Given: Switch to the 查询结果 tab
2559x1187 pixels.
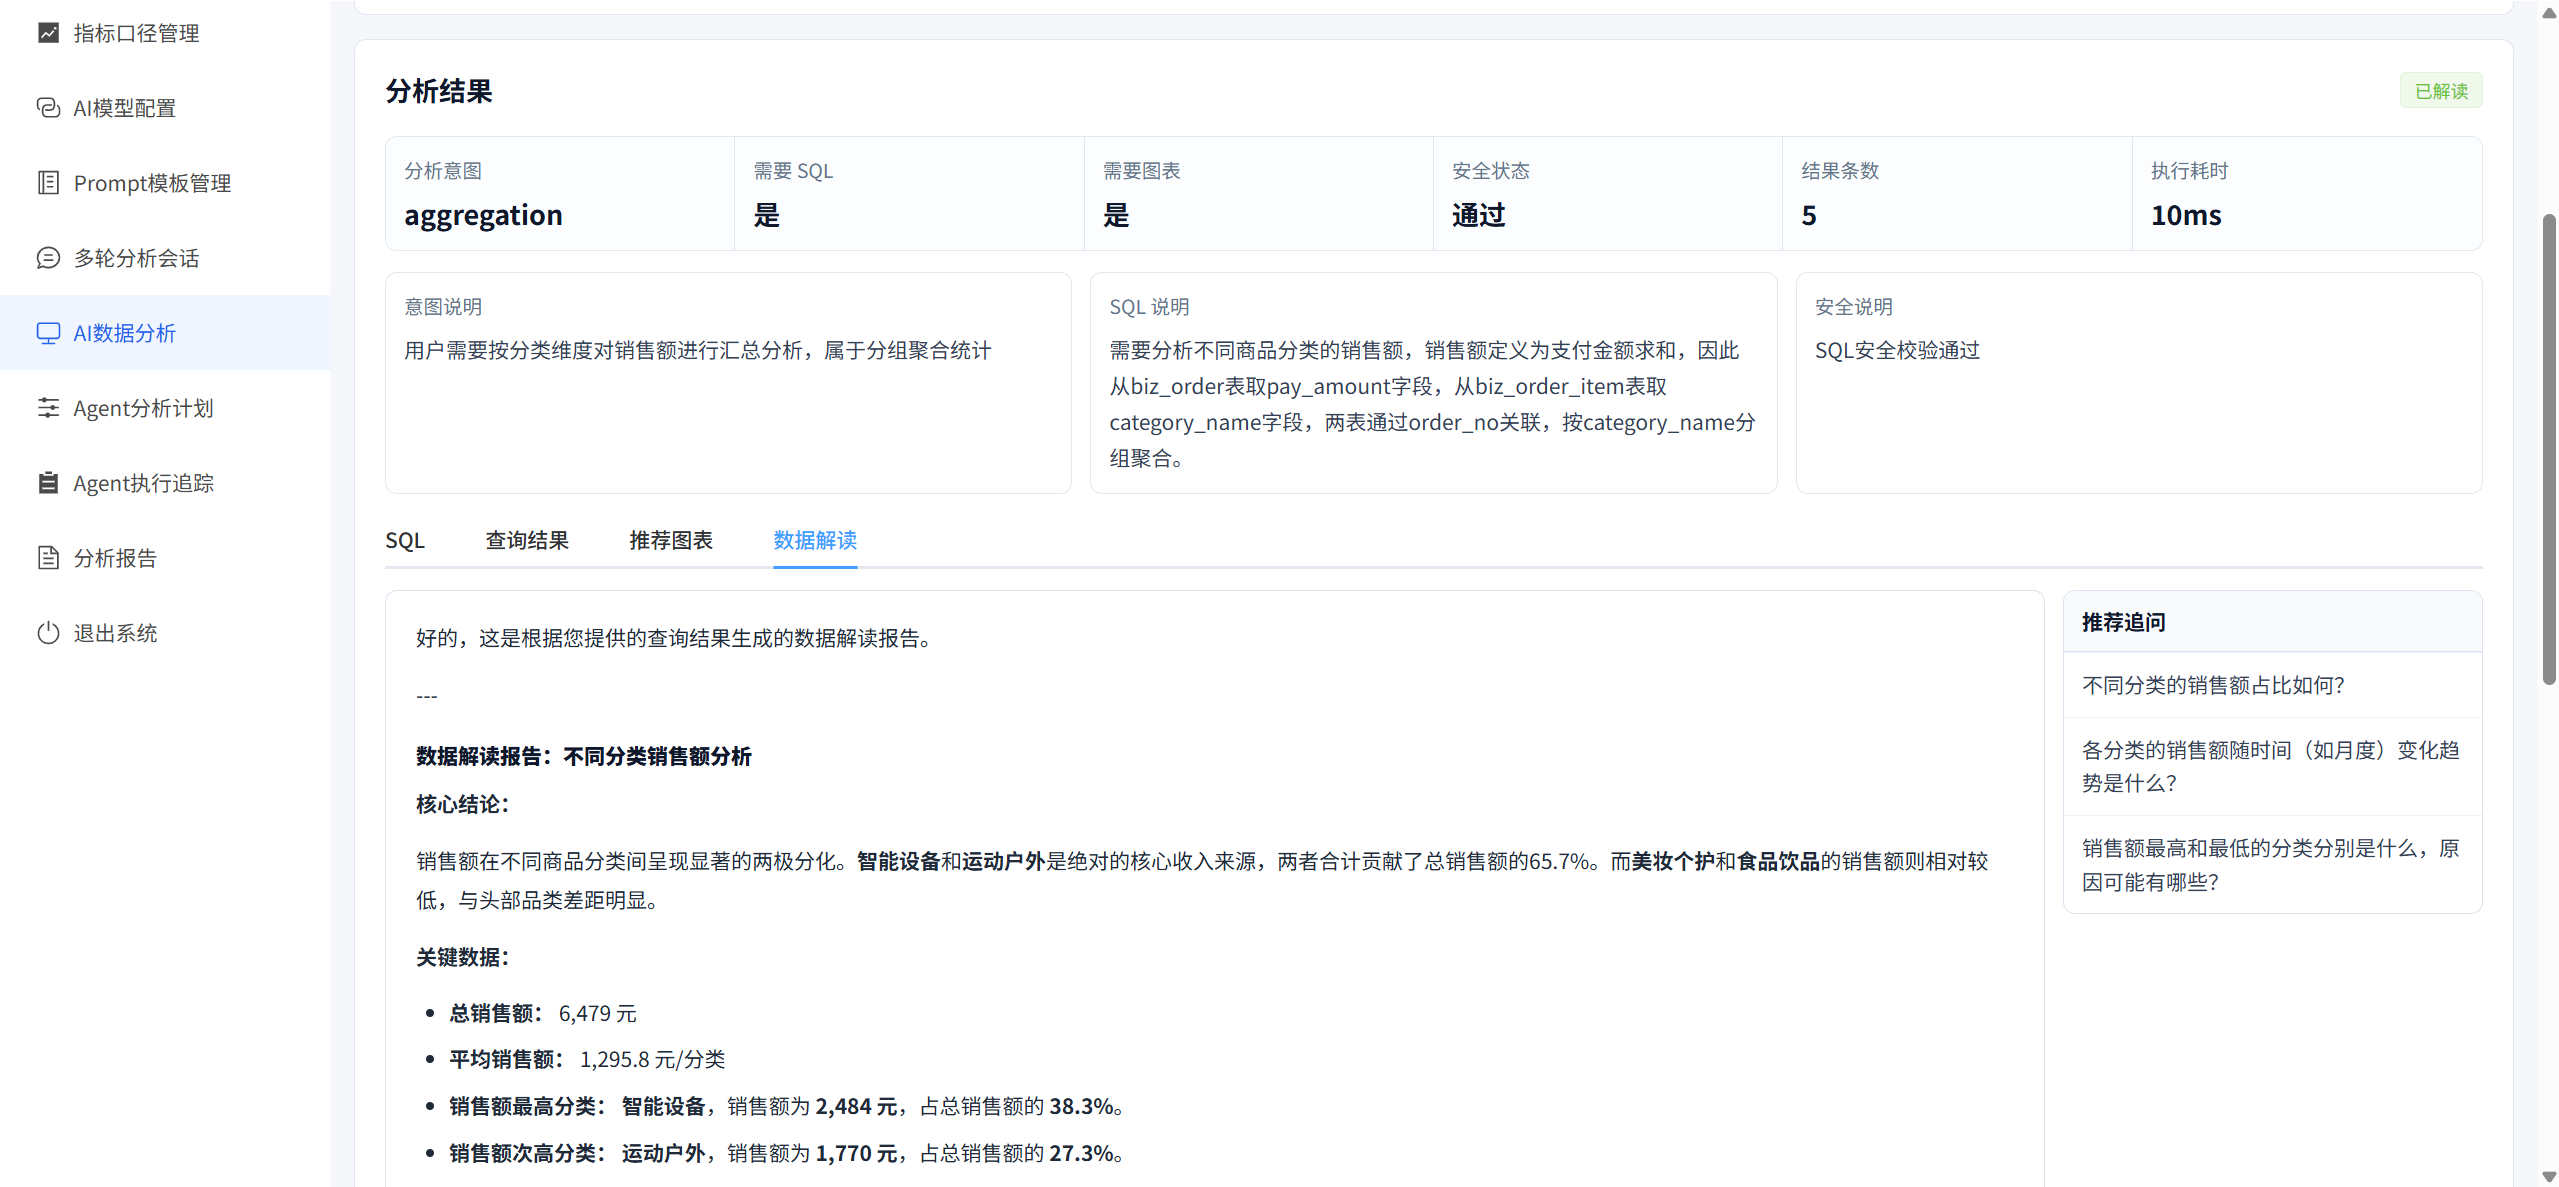Looking at the screenshot, I should pyautogui.click(x=527, y=541).
